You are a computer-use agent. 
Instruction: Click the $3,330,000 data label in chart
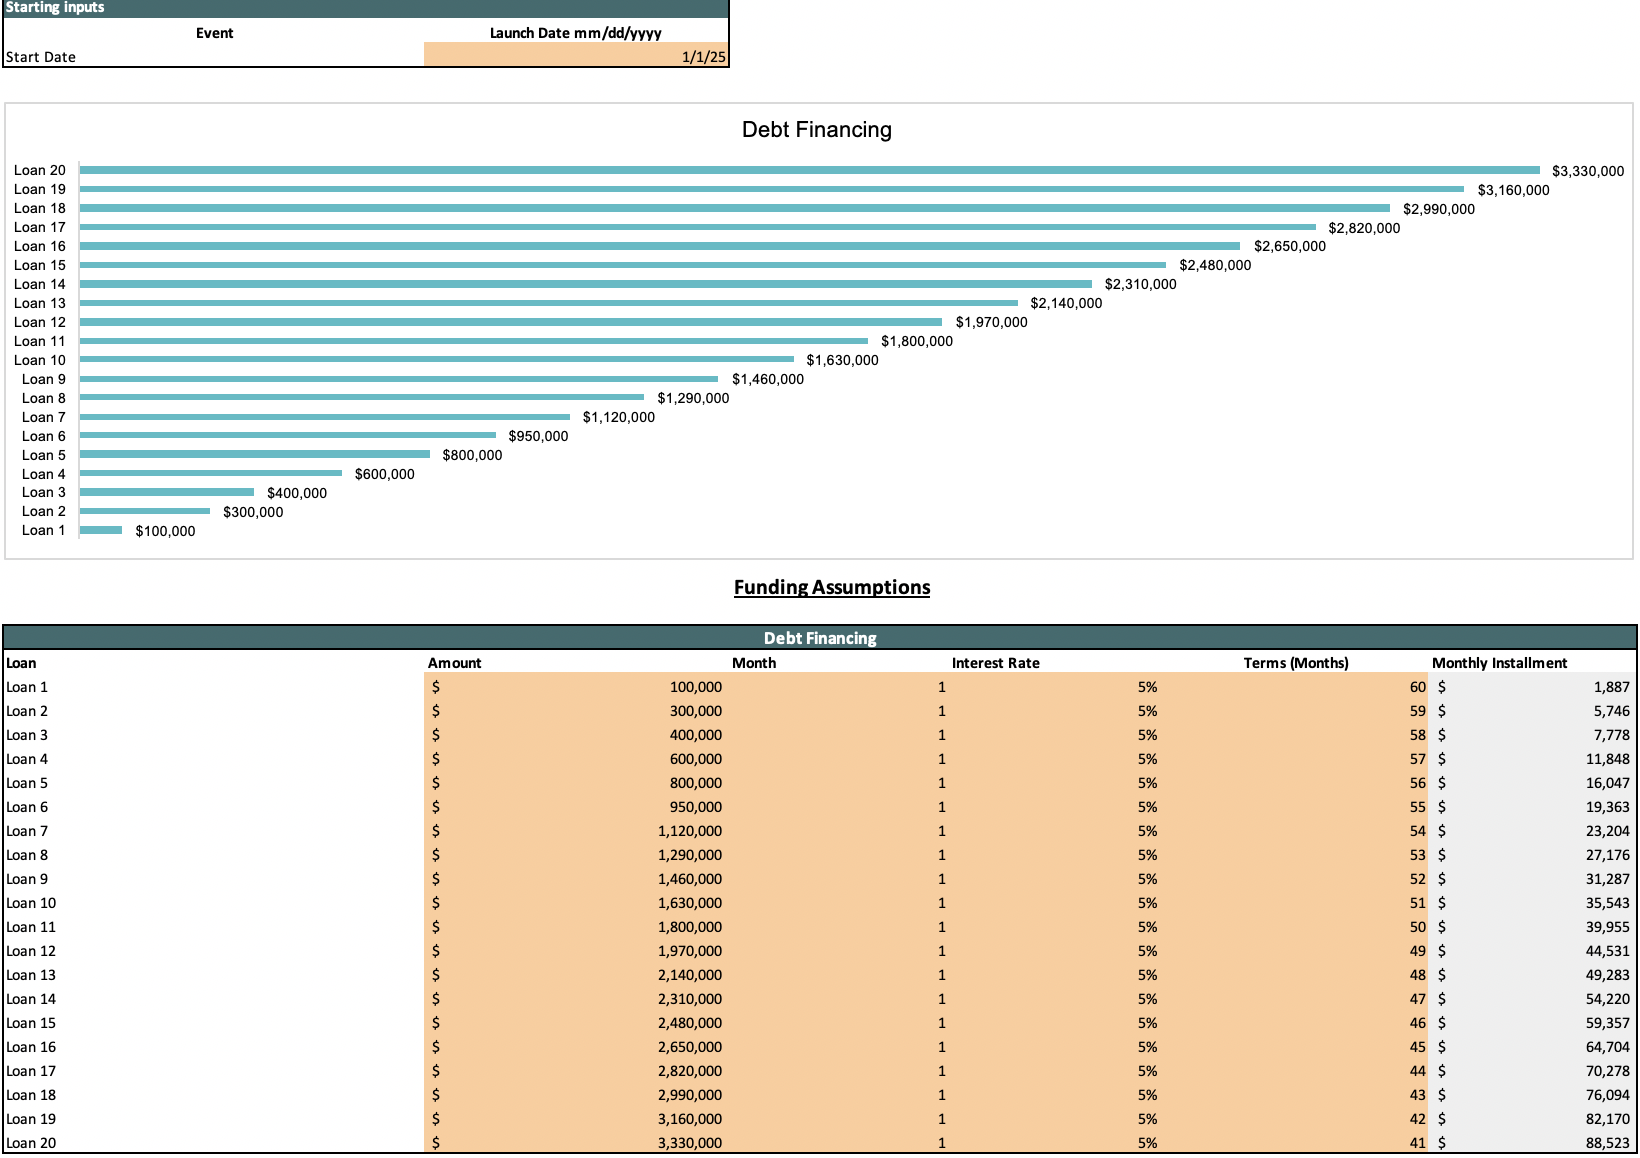coord(1588,171)
